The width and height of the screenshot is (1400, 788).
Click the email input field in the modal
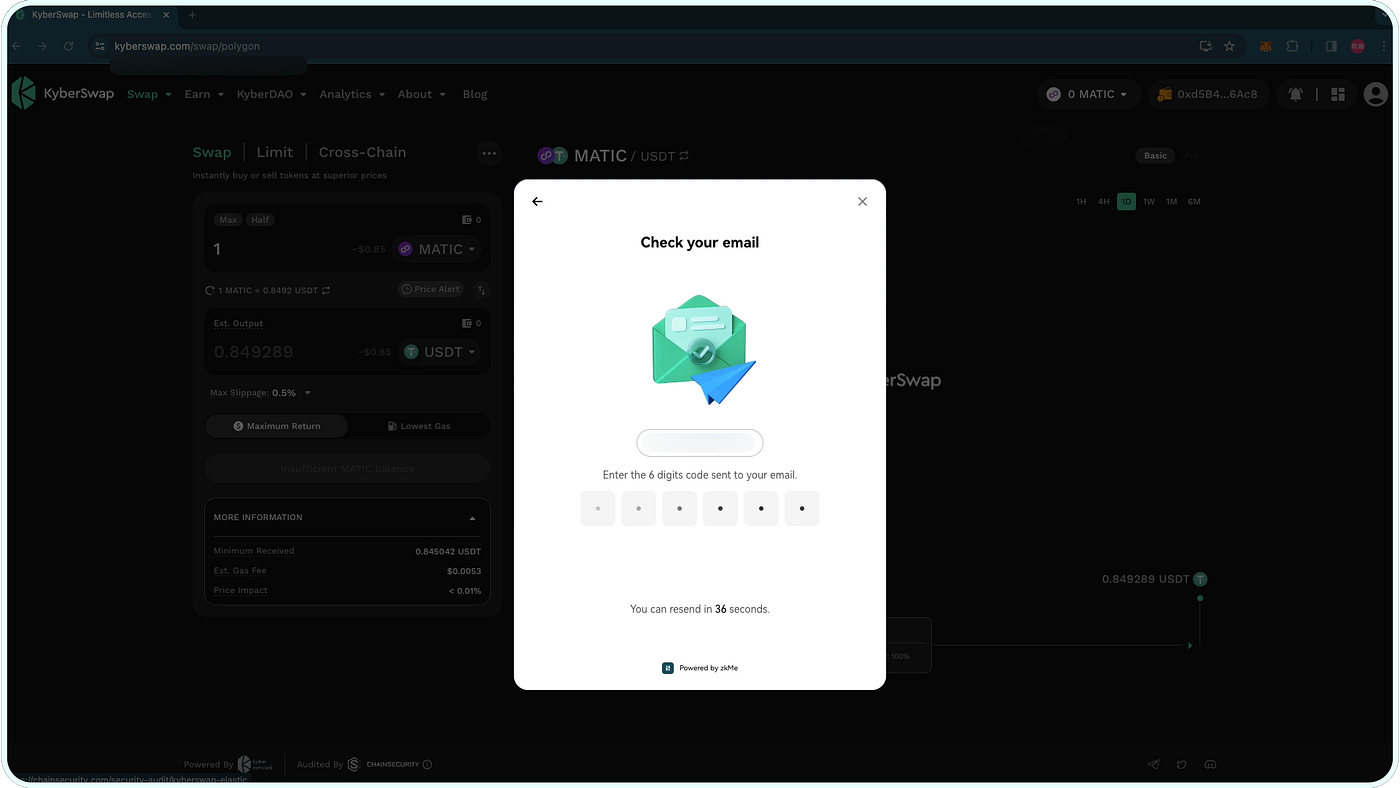(x=699, y=442)
